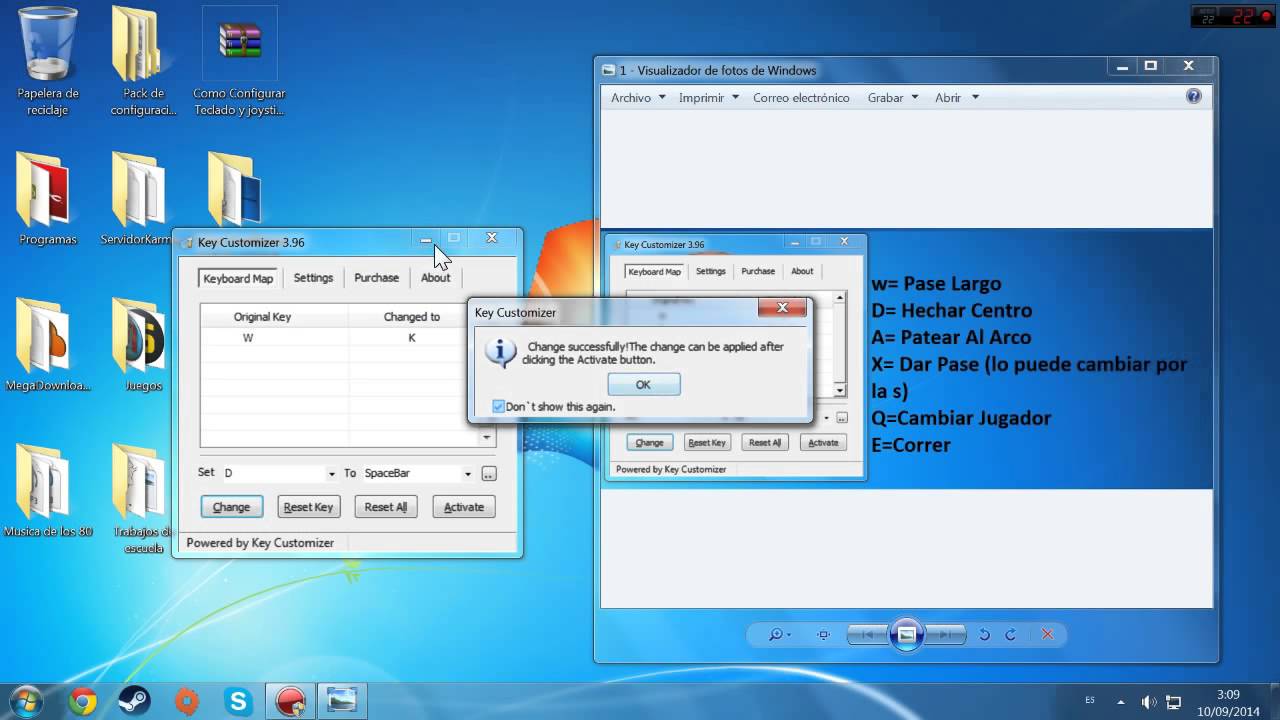Open the zoom magnifier control in viewer
The width and height of the screenshot is (1280, 720).
[x=780, y=635]
